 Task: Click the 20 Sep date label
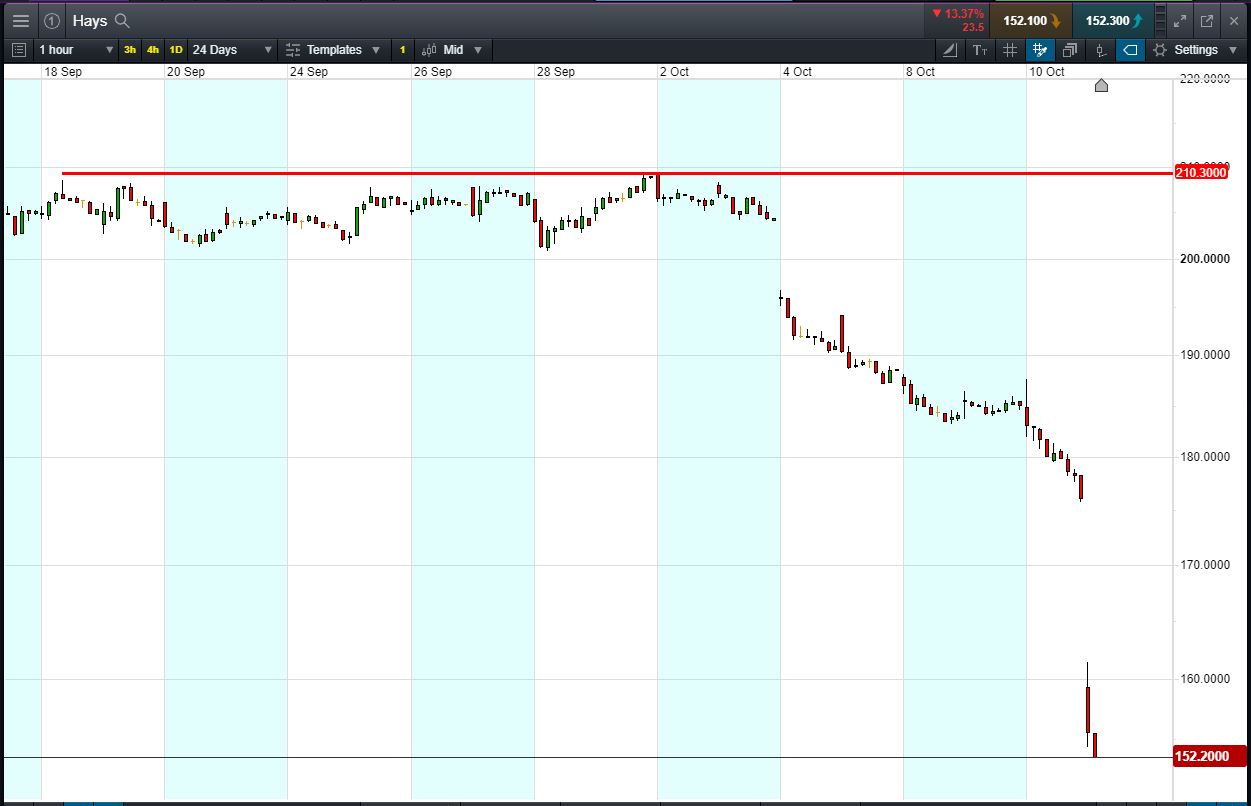click(186, 72)
